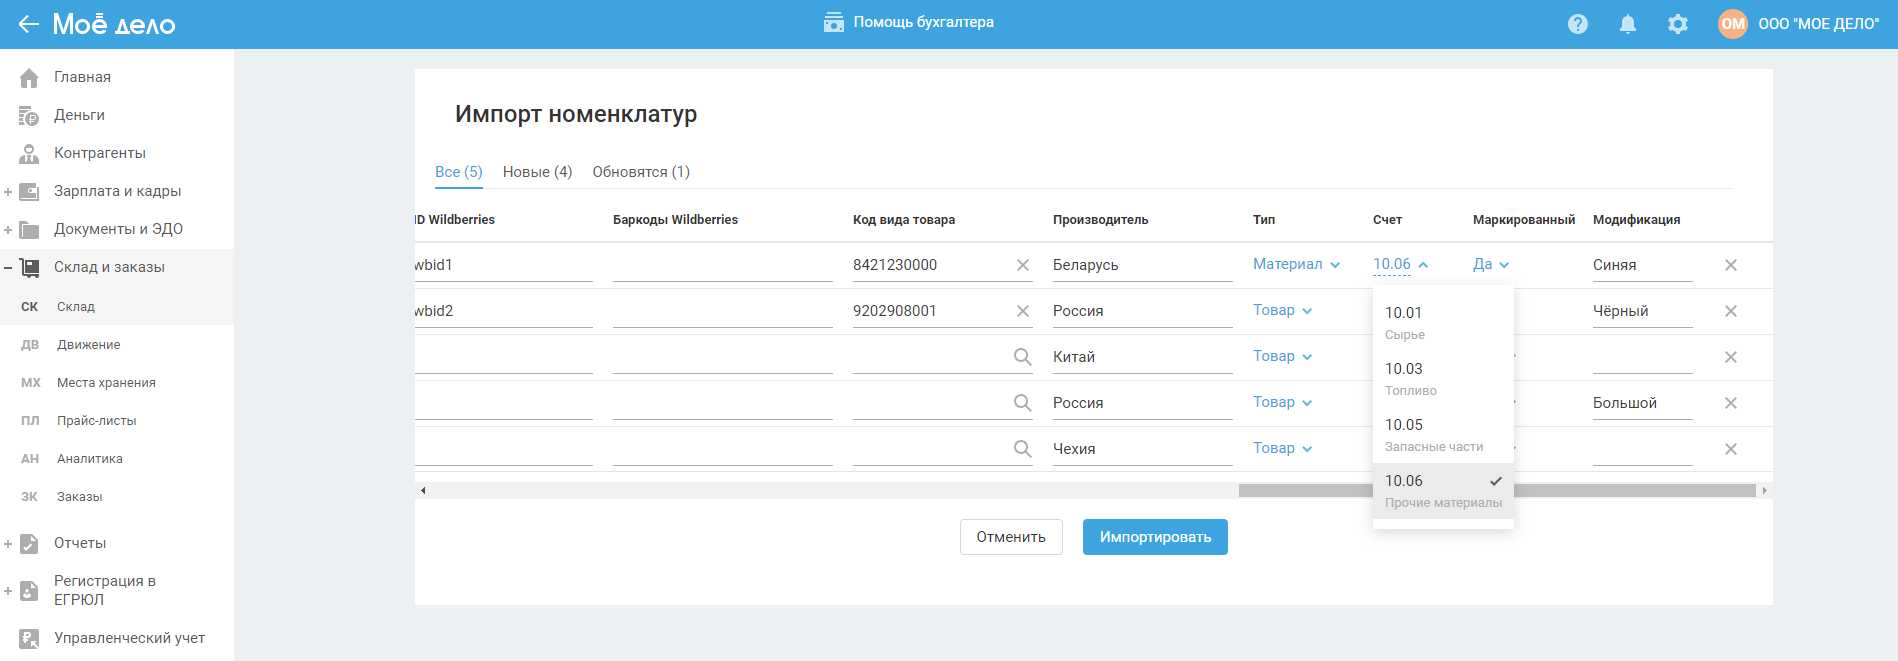Switch to Обновятся (1) tab
Viewport: 1898px width, 661px height.
(x=641, y=172)
